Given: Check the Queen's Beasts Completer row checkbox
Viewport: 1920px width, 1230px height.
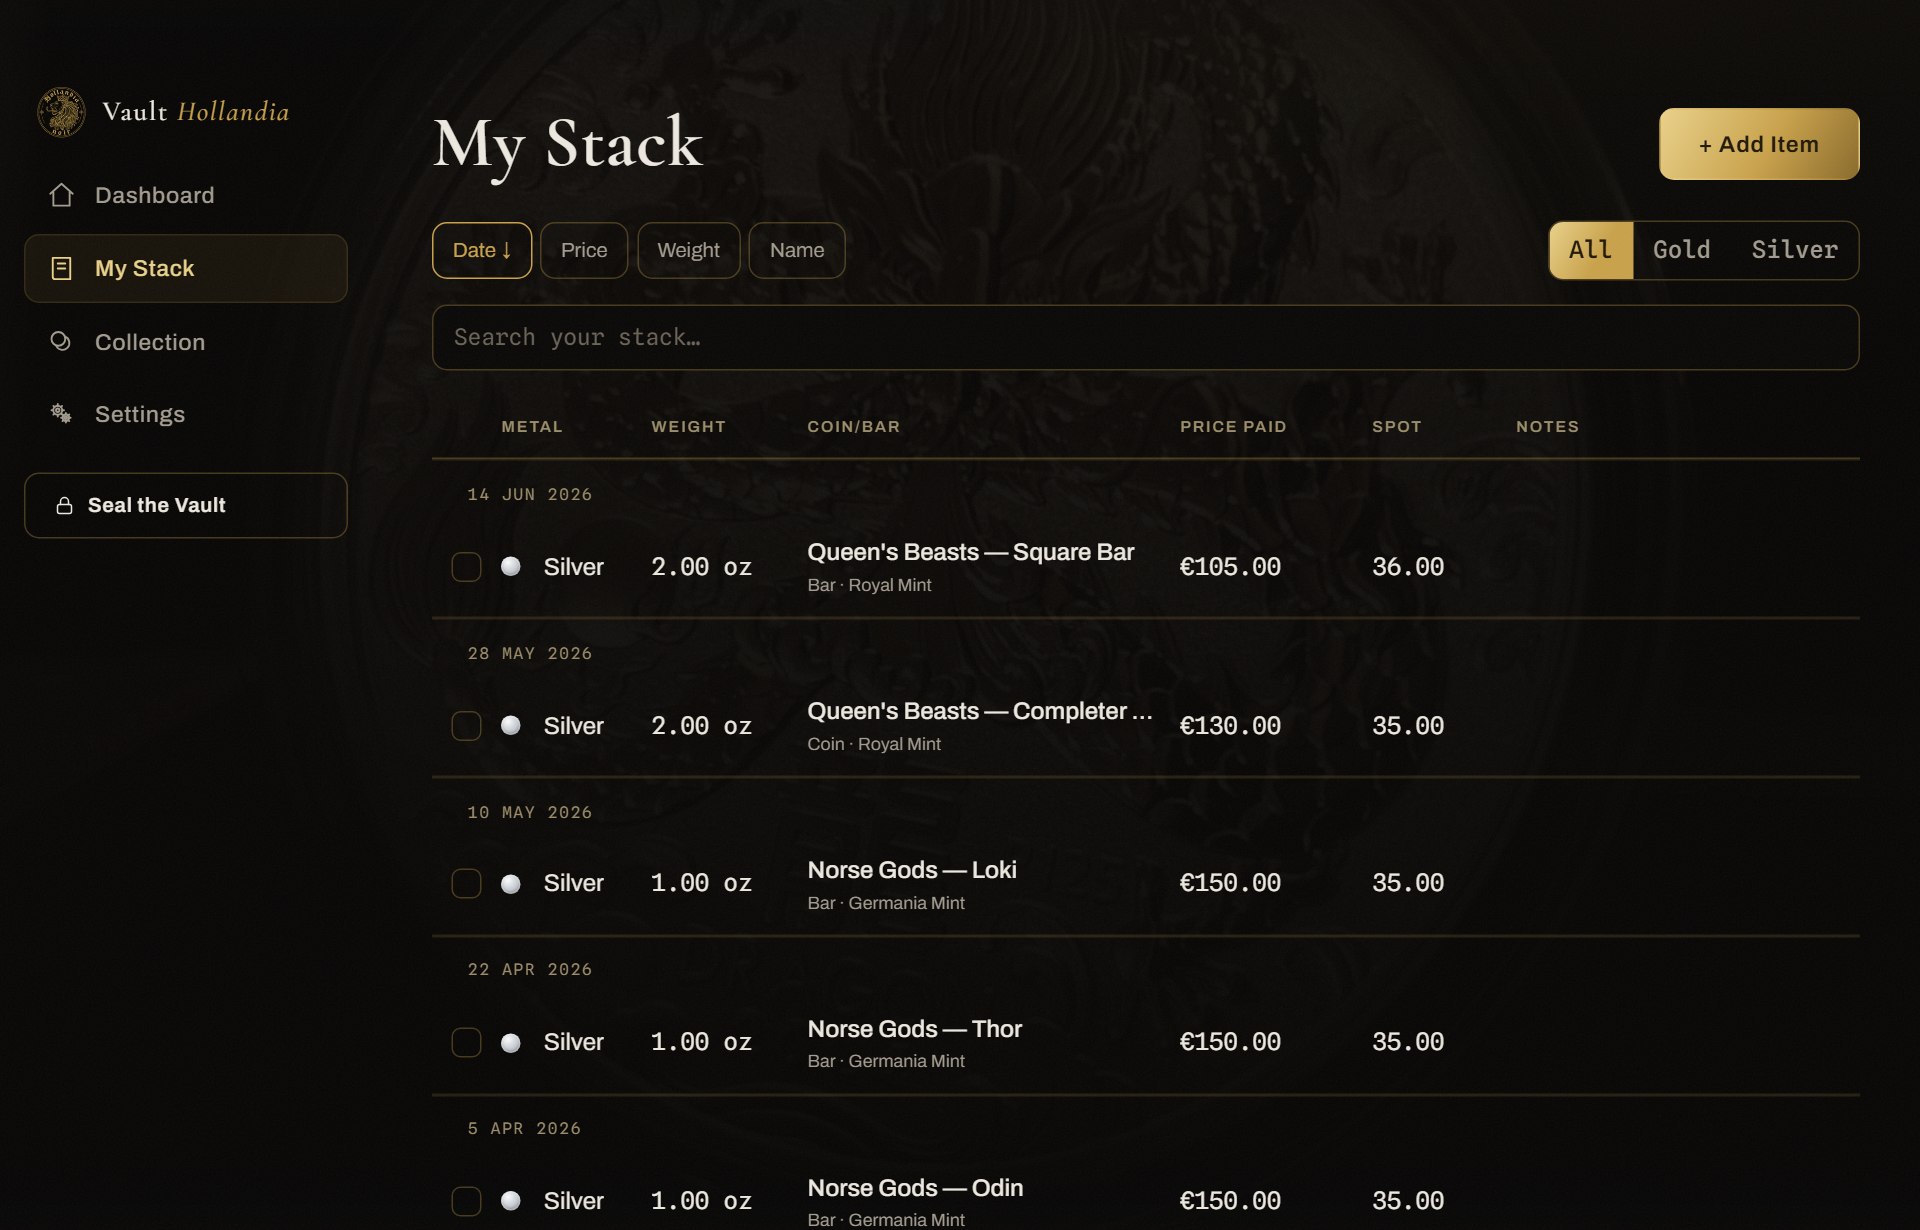Looking at the screenshot, I should point(466,726).
